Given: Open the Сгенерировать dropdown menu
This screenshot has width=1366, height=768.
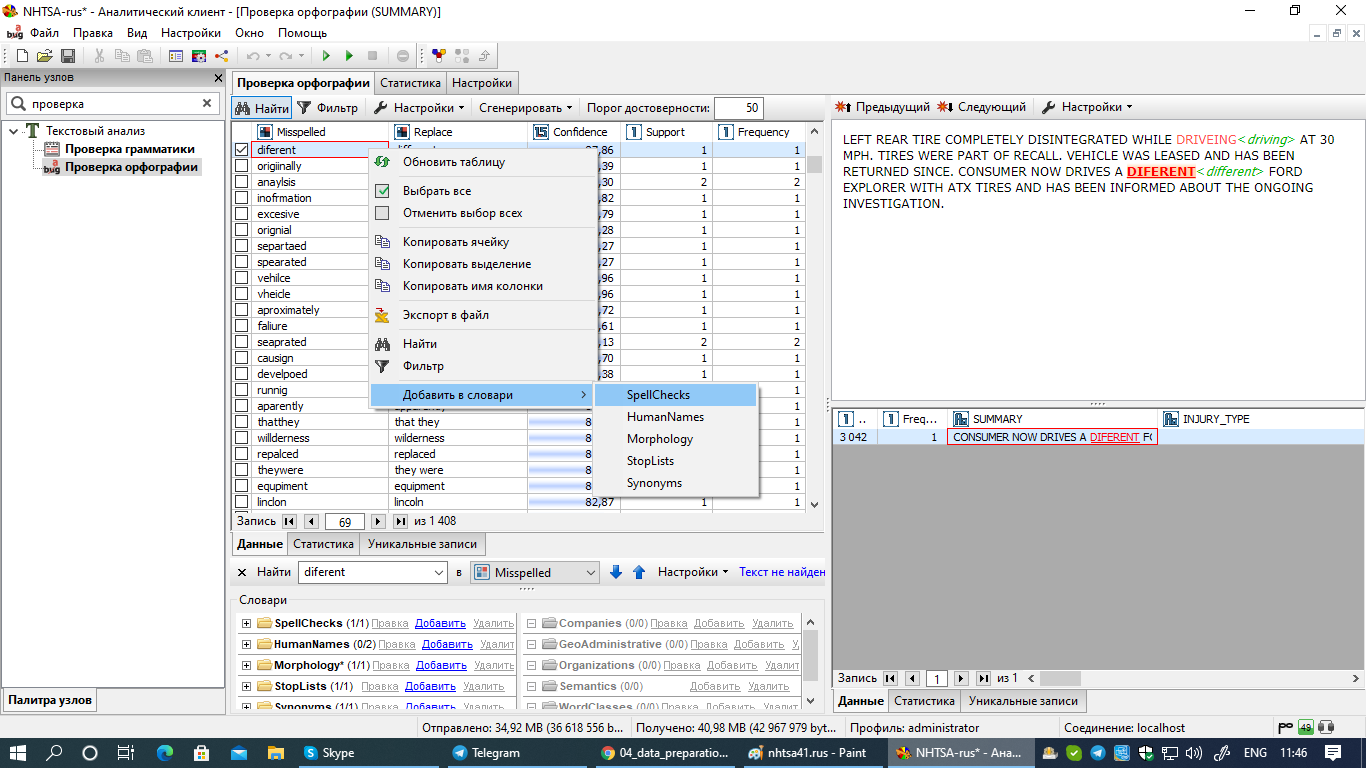Looking at the screenshot, I should pyautogui.click(x=525, y=108).
